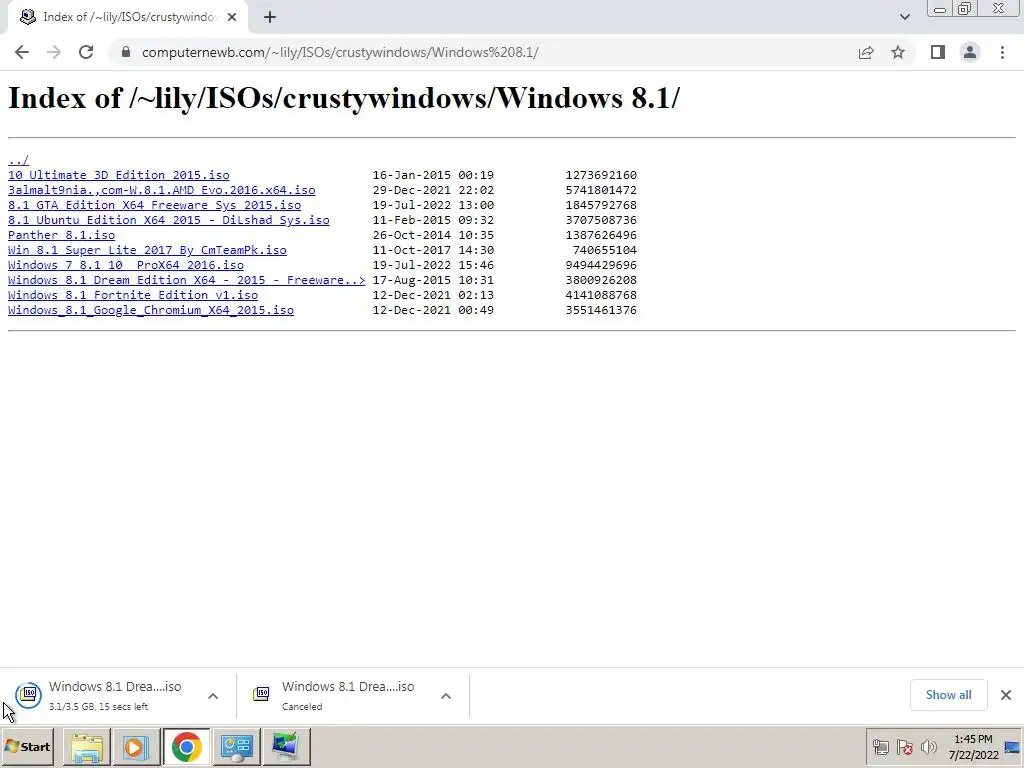Download 8.1 GTA Edition X64 iso

[154, 205]
